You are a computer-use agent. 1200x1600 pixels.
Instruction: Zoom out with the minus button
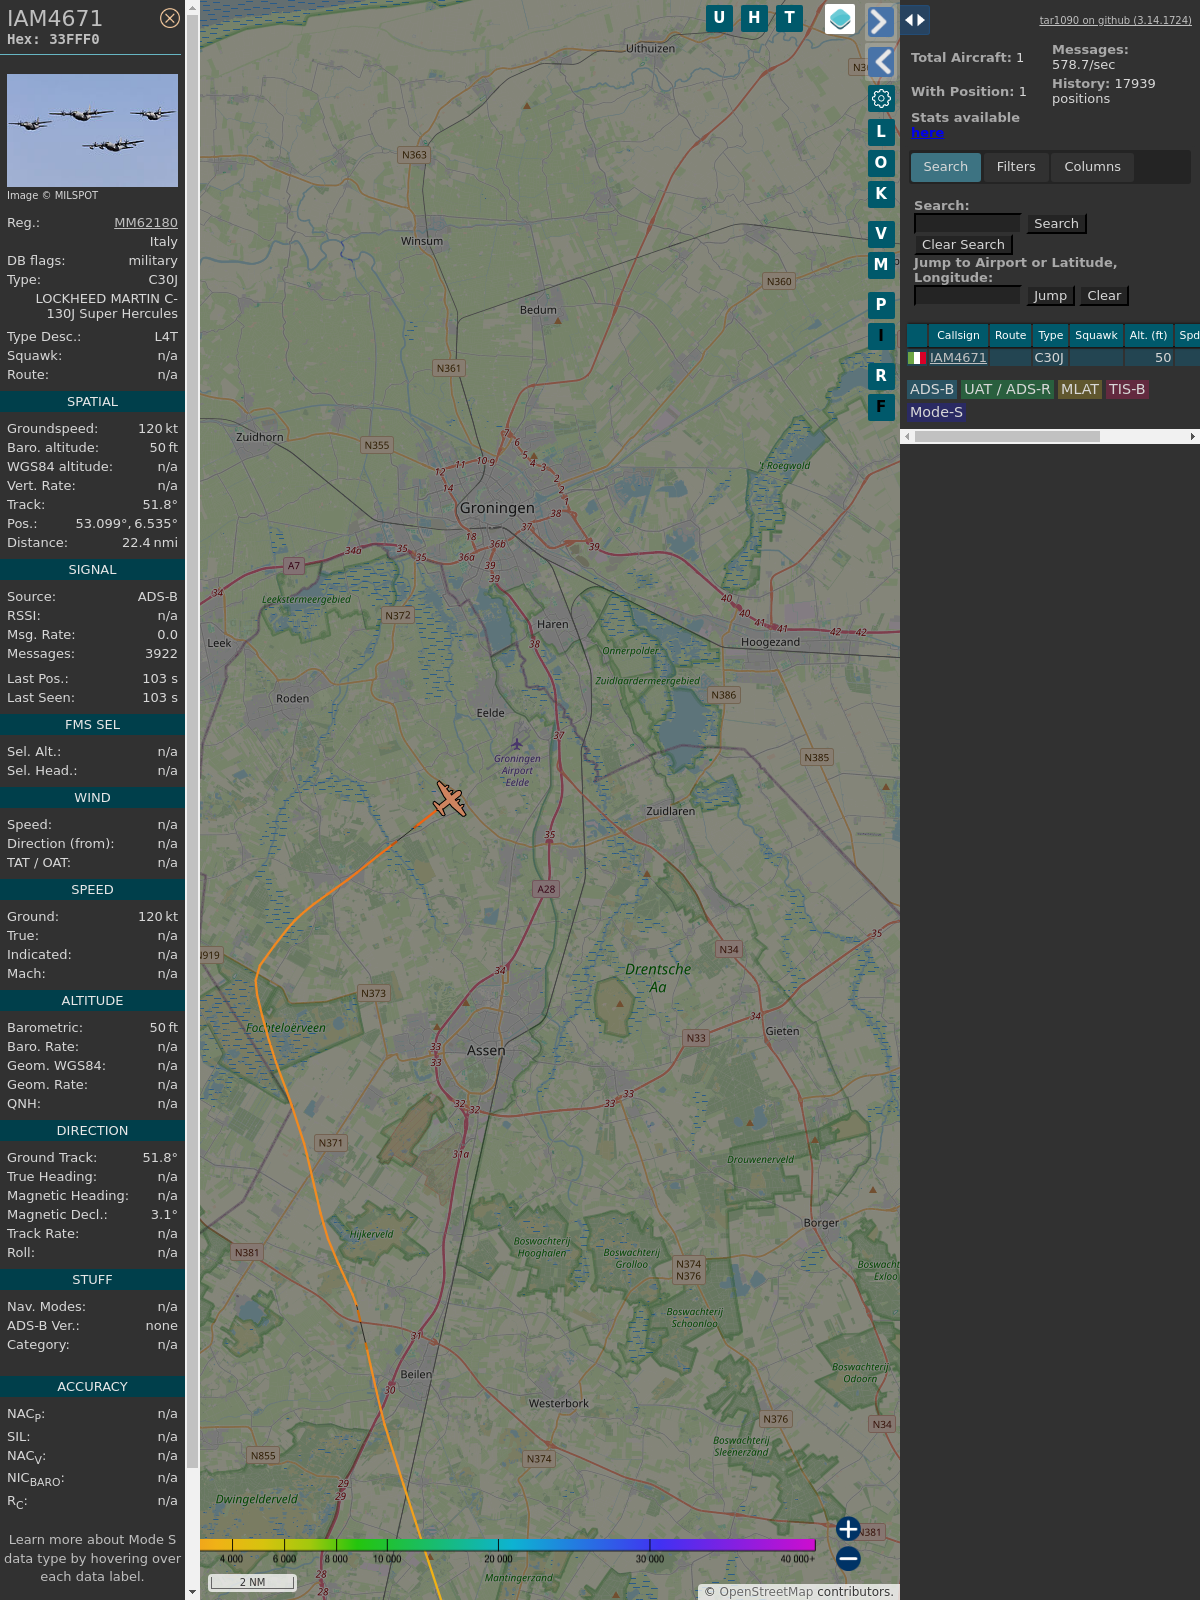click(x=848, y=1558)
